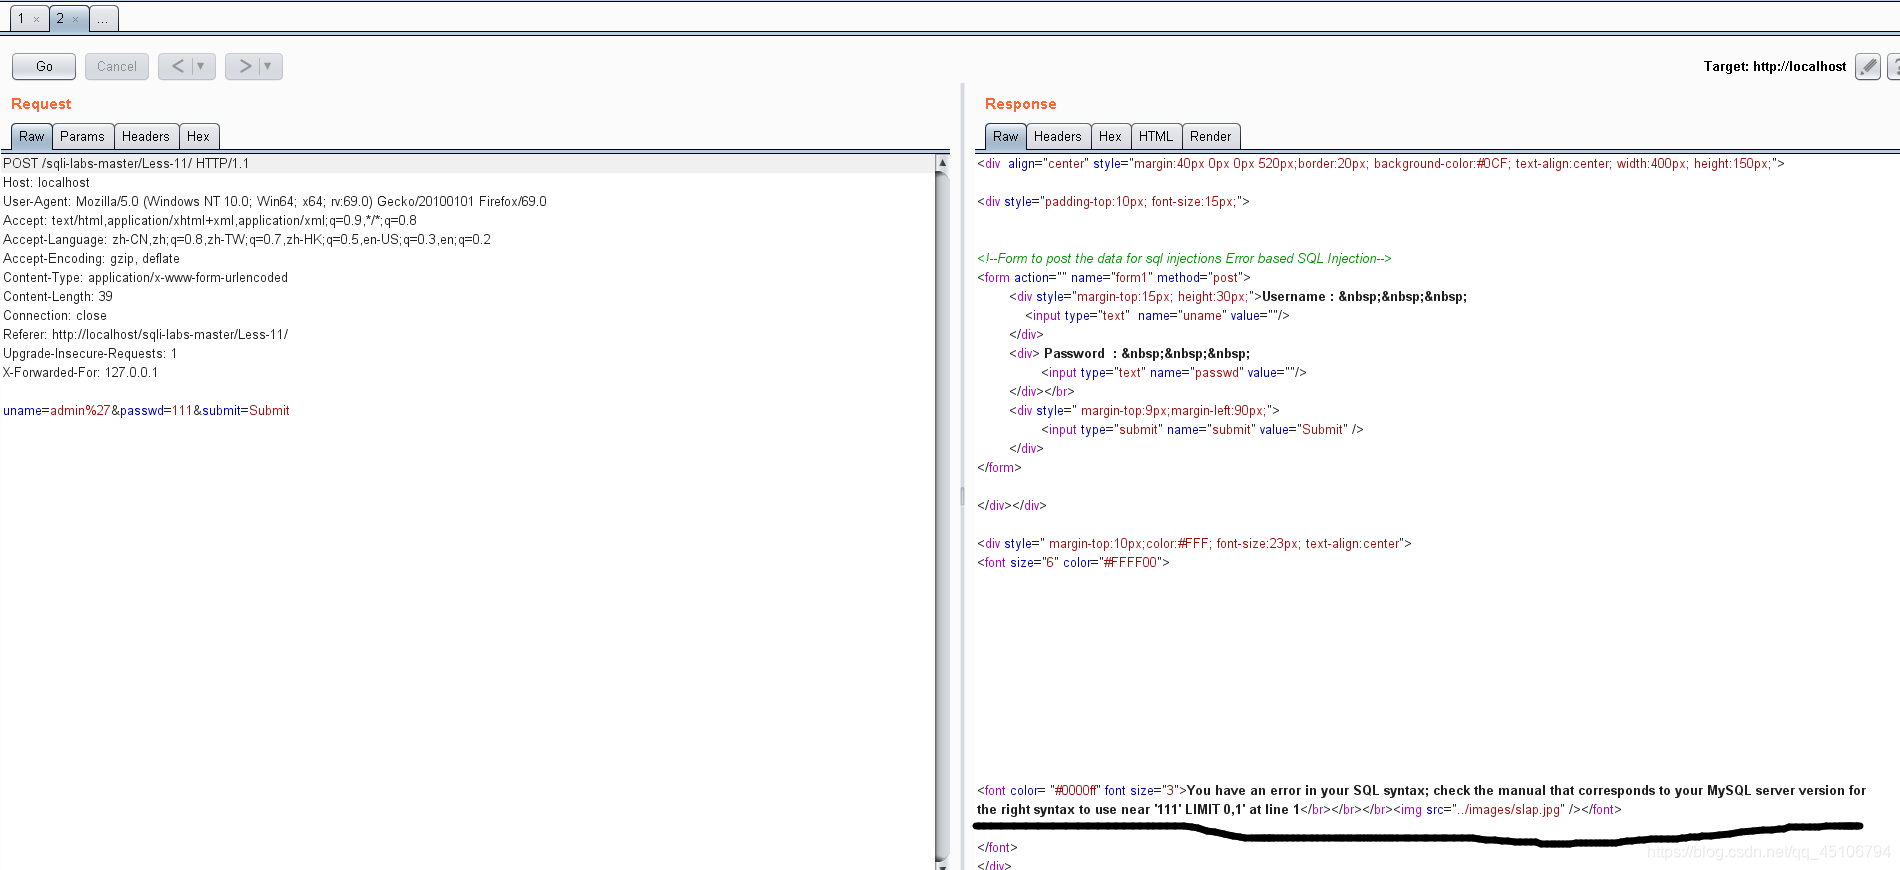This screenshot has height=870, width=1900.
Task: Open the forward history dropdown arrow
Action: coord(268,66)
